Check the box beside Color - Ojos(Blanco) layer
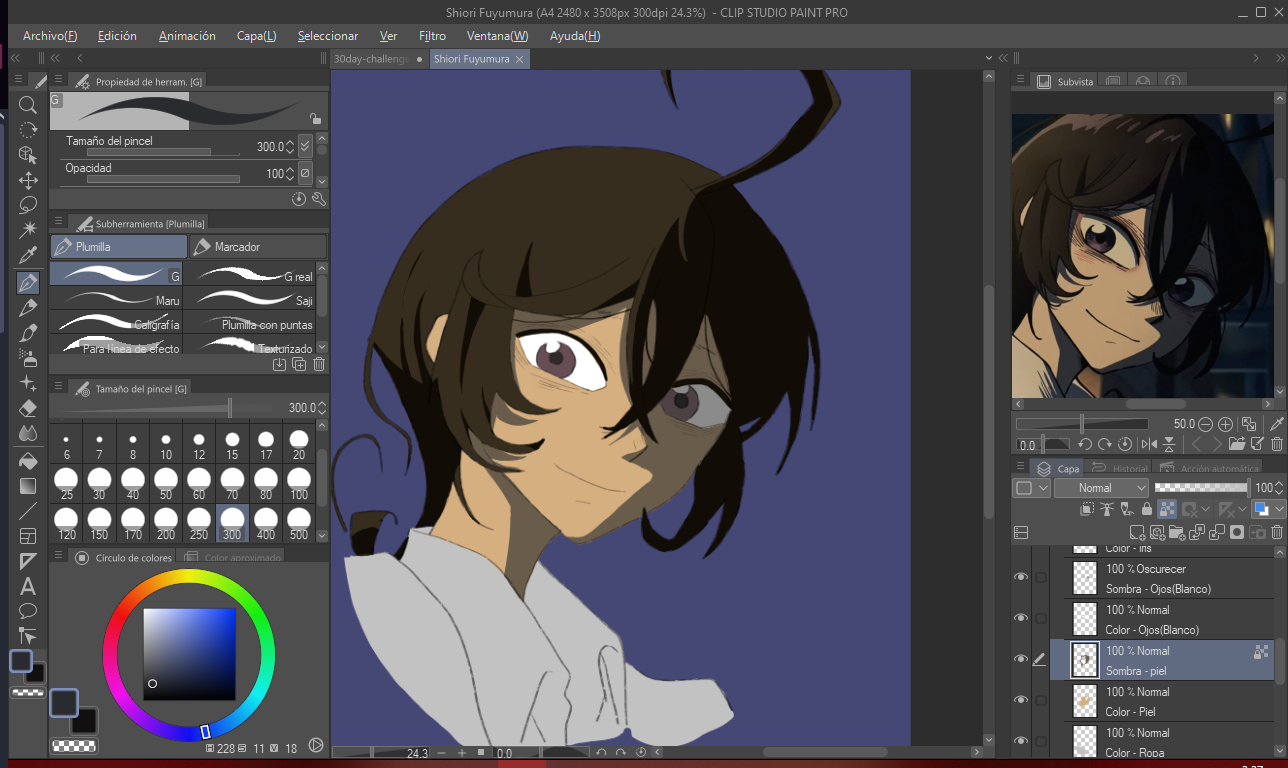 (x=1041, y=618)
